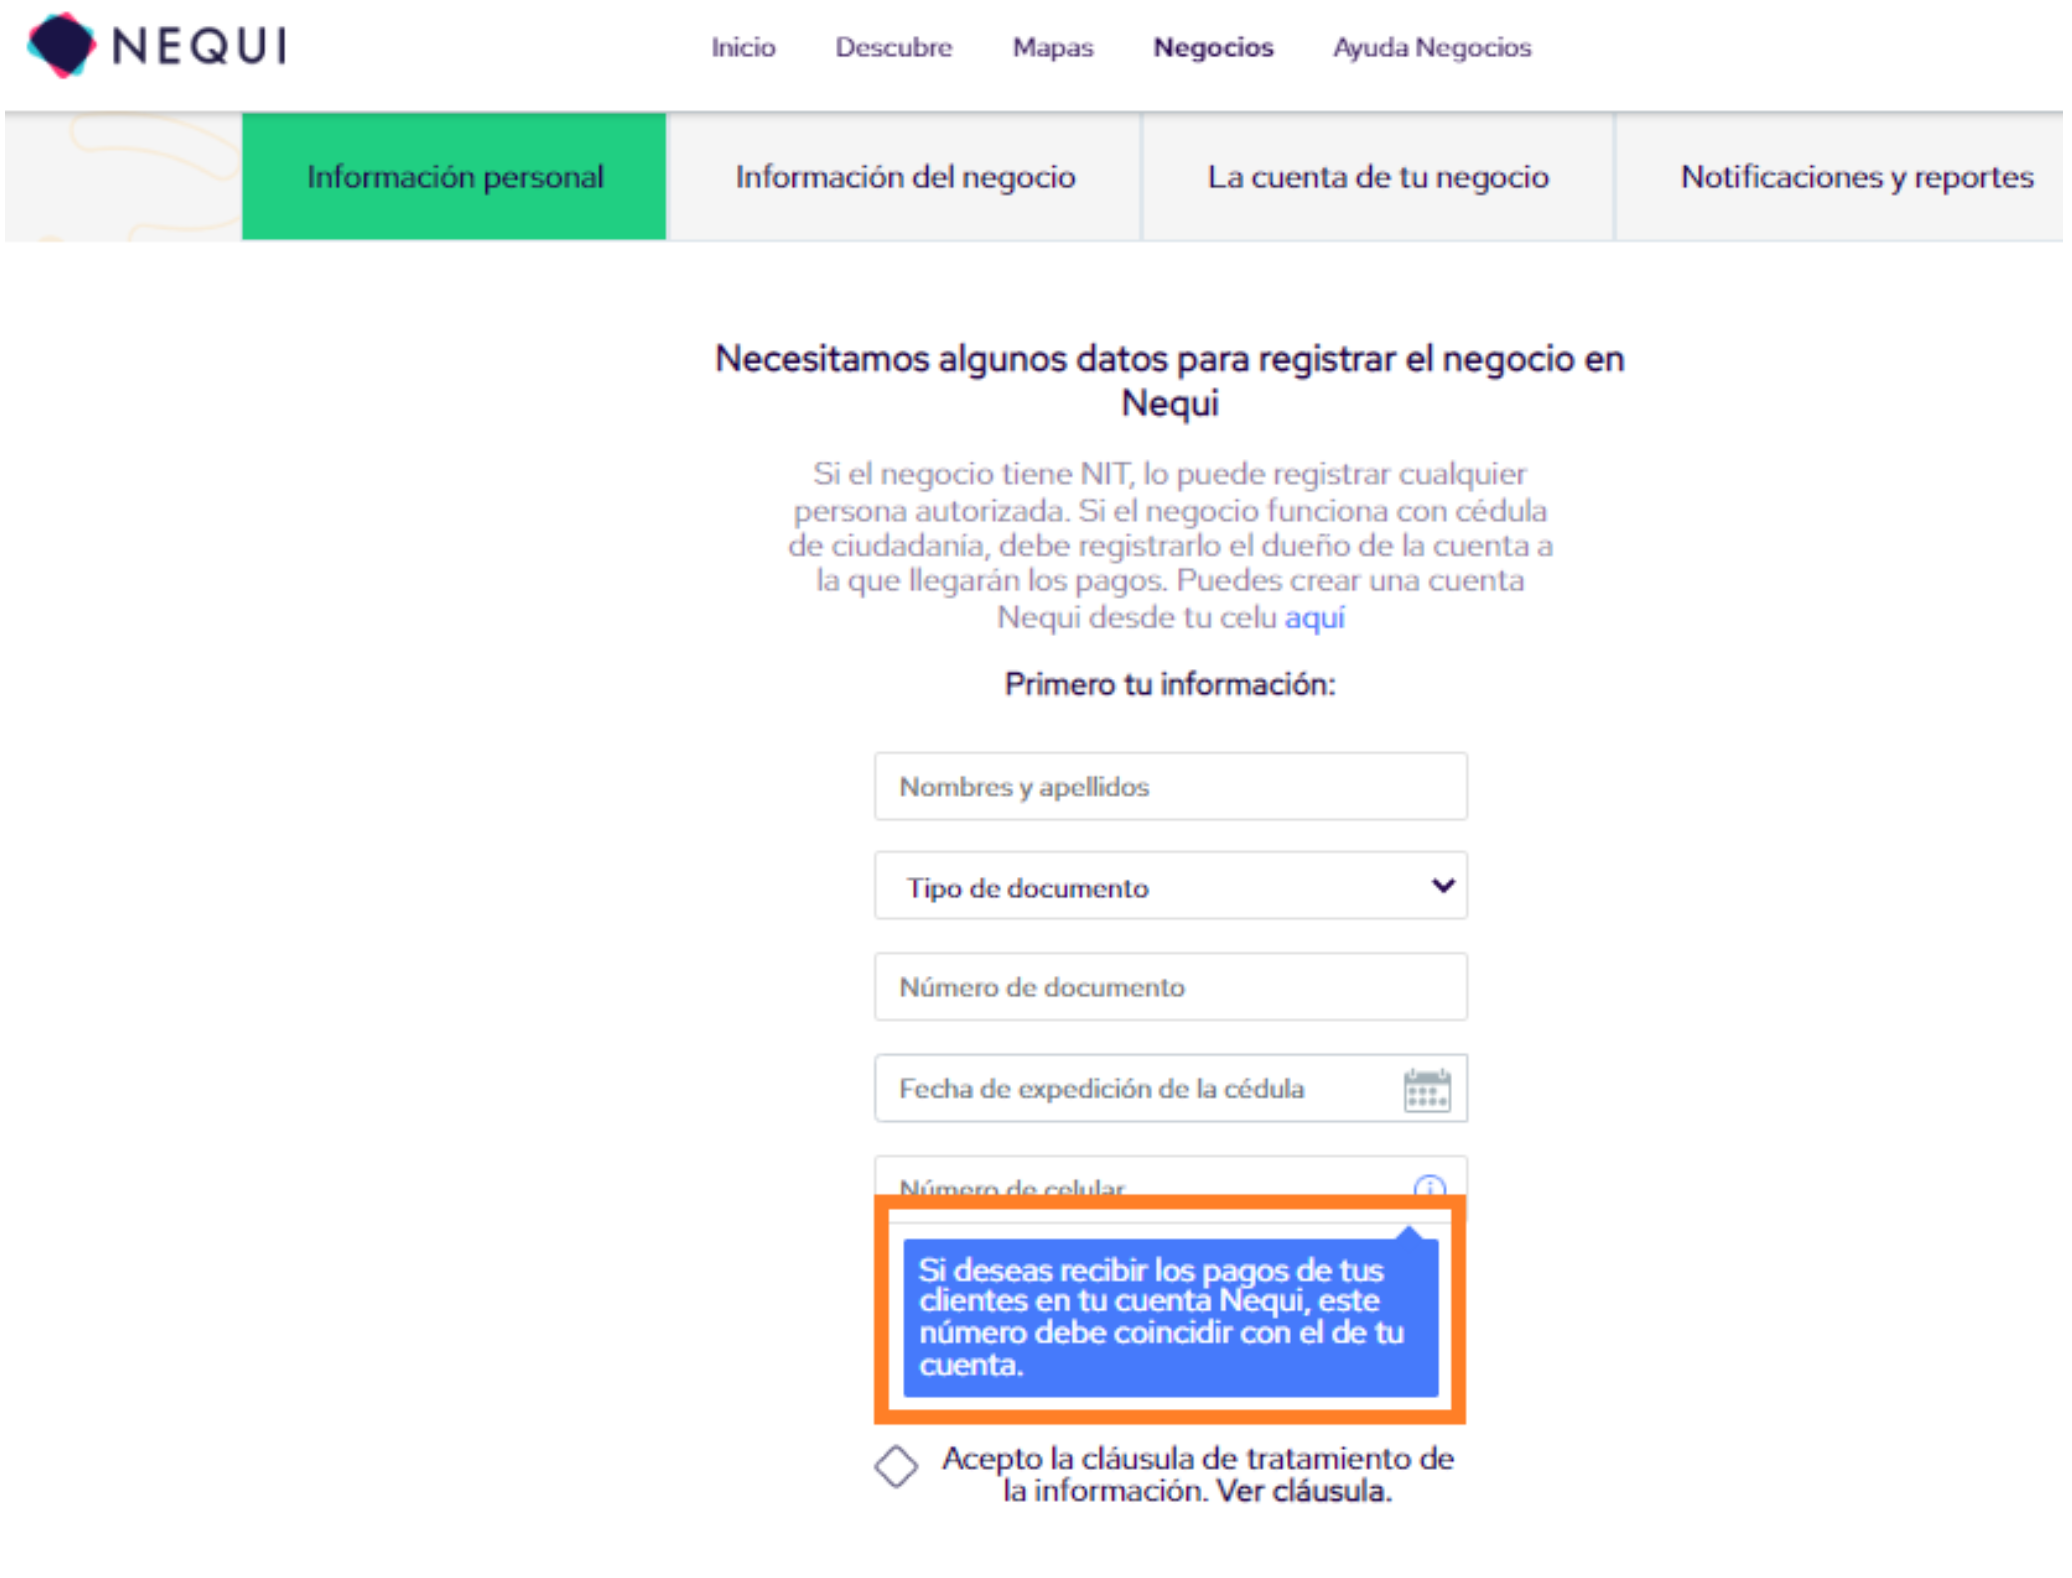
Task: Go to Inicio in top navigation
Action: click(x=743, y=47)
